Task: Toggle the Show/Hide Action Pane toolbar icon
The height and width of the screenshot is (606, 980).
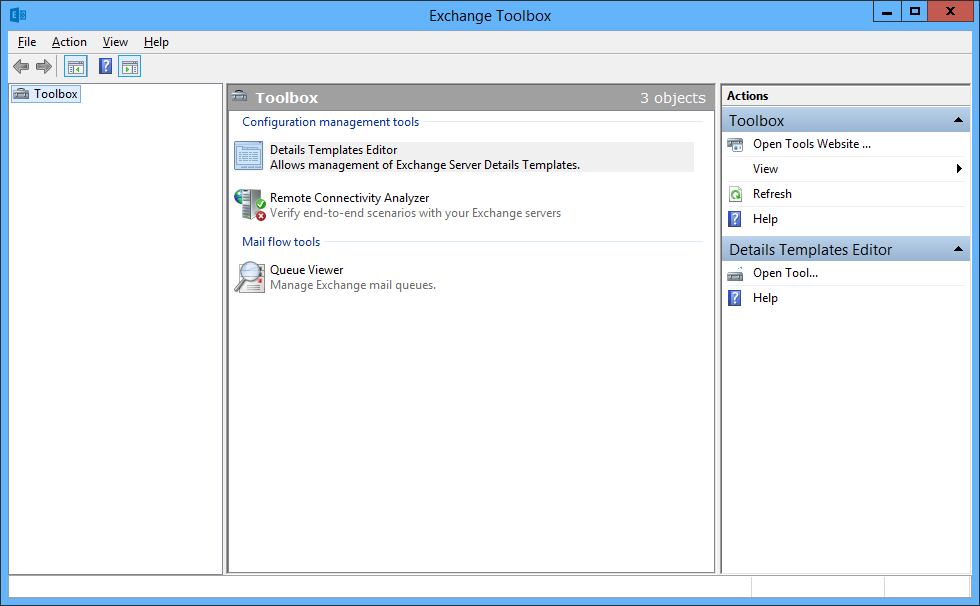Action: pos(130,66)
